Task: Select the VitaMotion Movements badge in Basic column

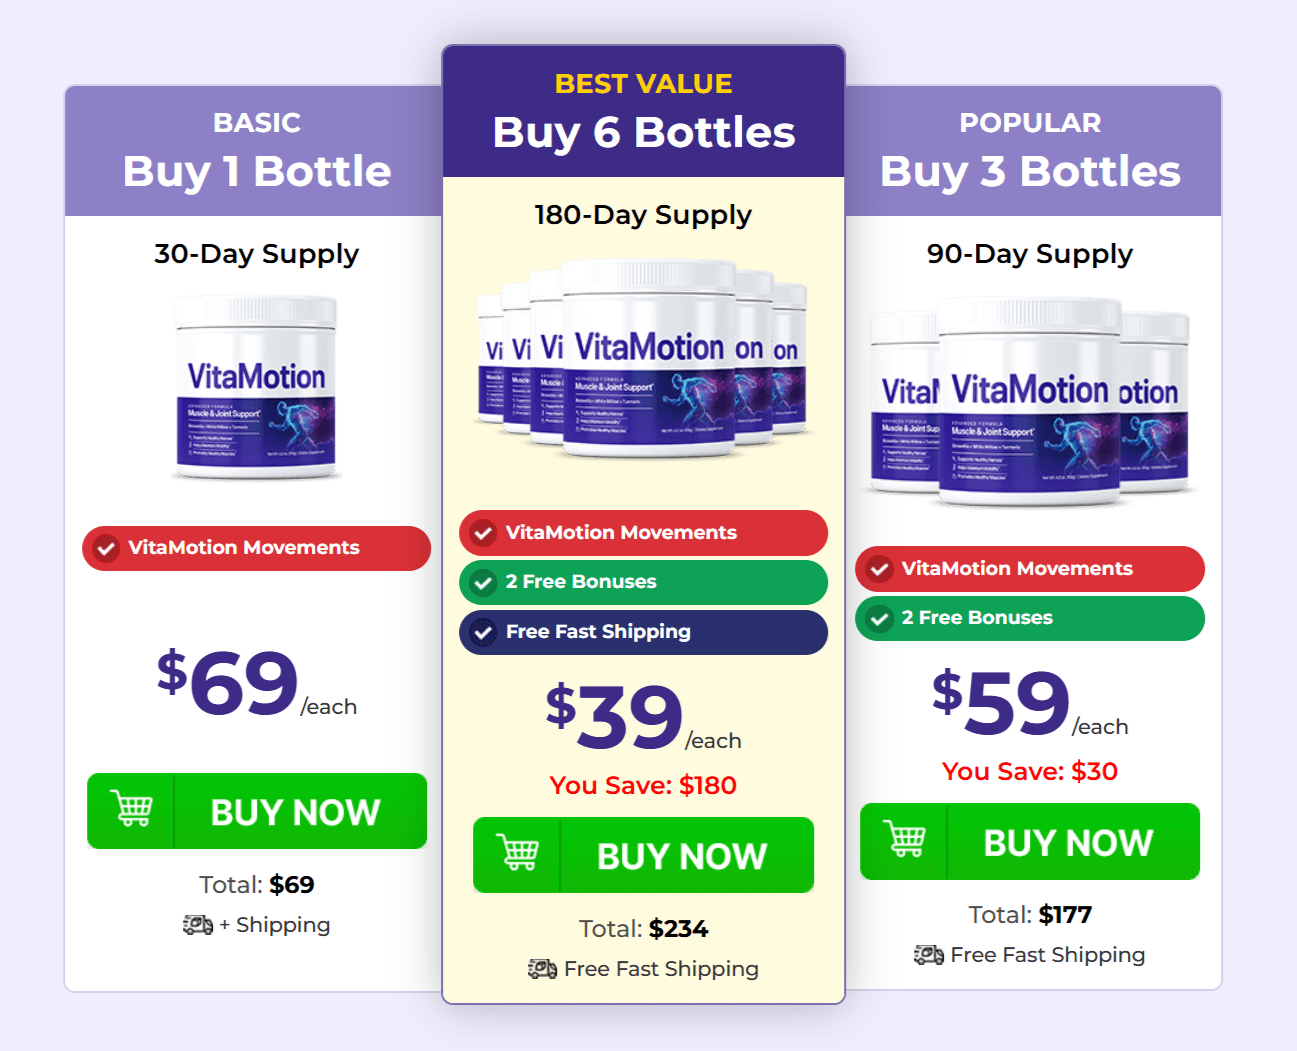Action: click(256, 548)
